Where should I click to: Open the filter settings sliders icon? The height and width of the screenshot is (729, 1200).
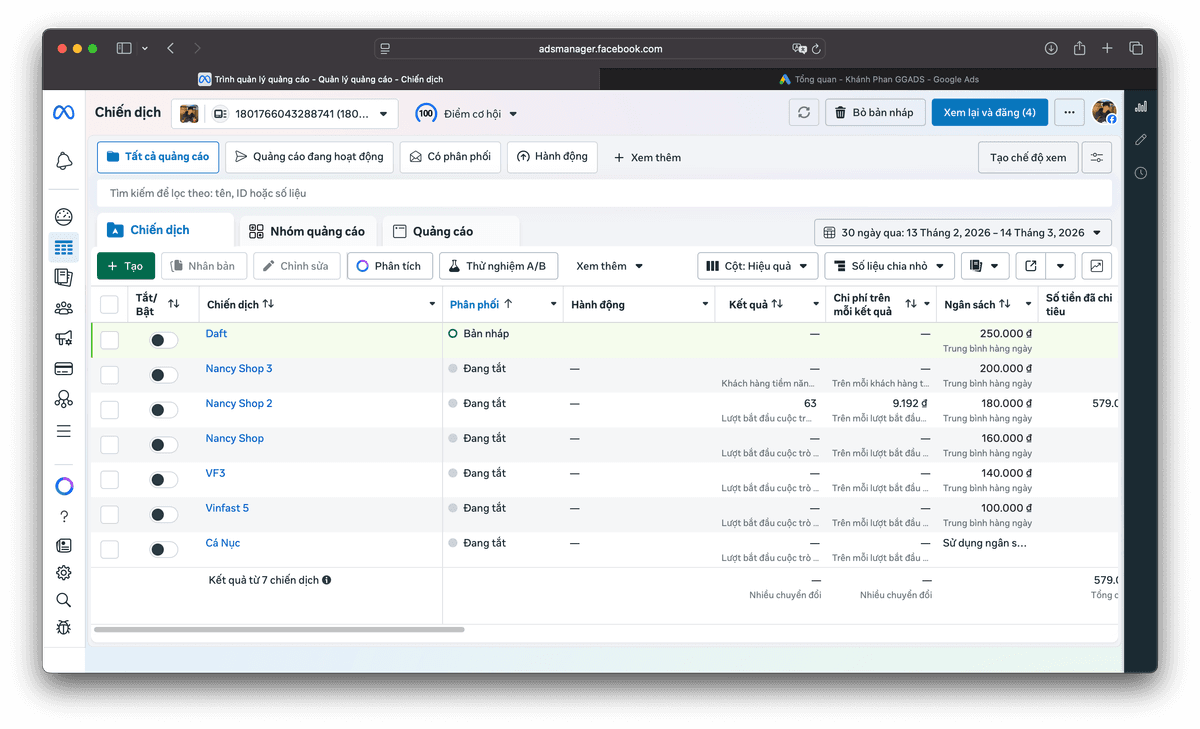(1097, 158)
